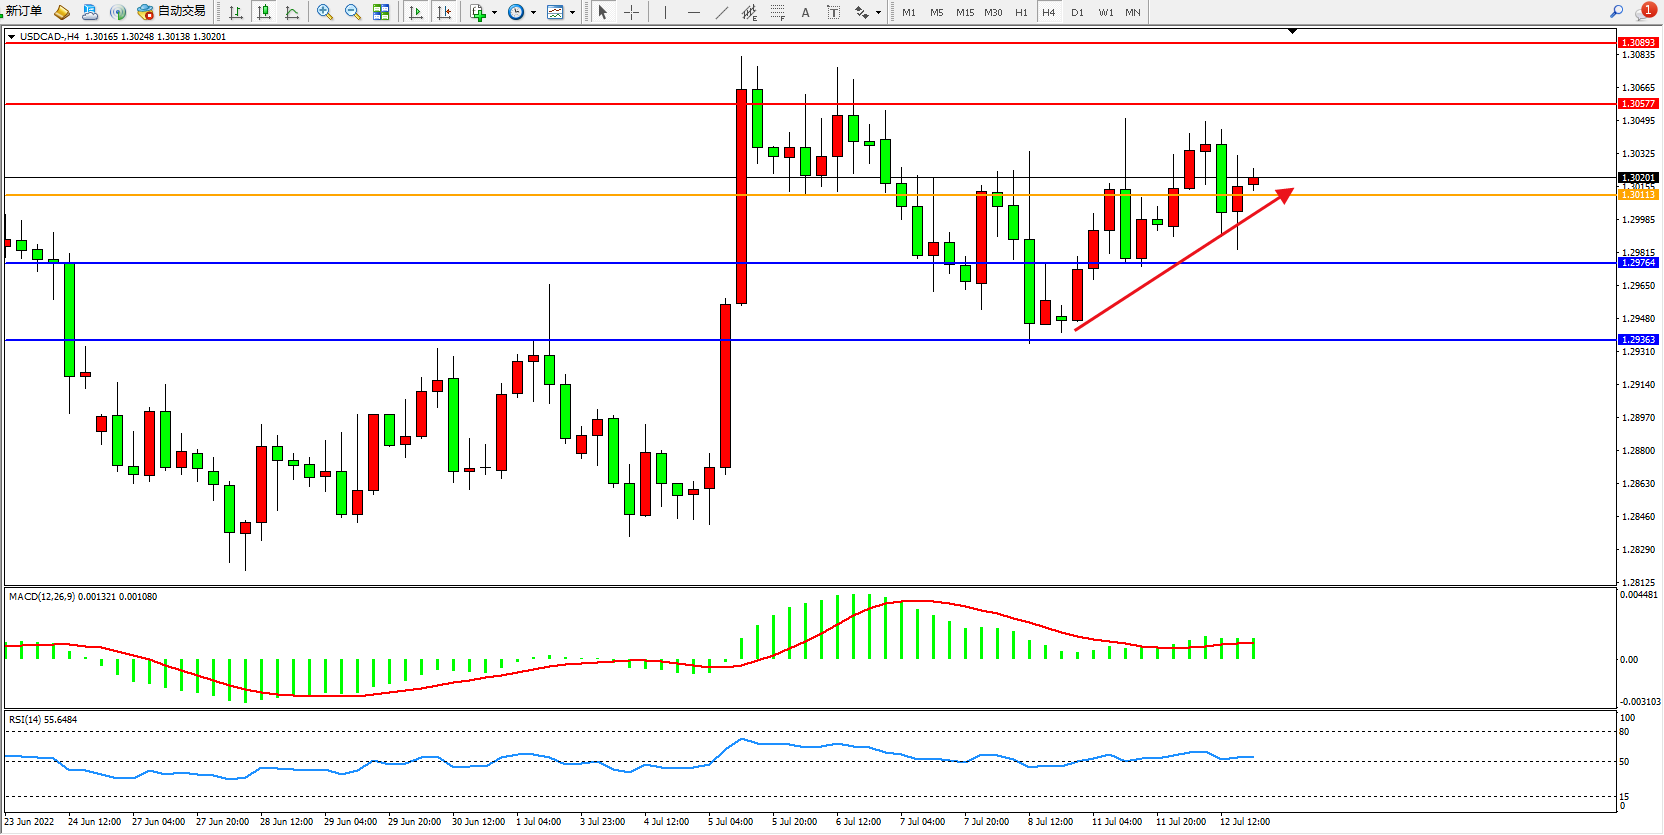This screenshot has width=1664, height=835.
Task: Select the Fibonacci retracement tool
Action: coord(778,12)
